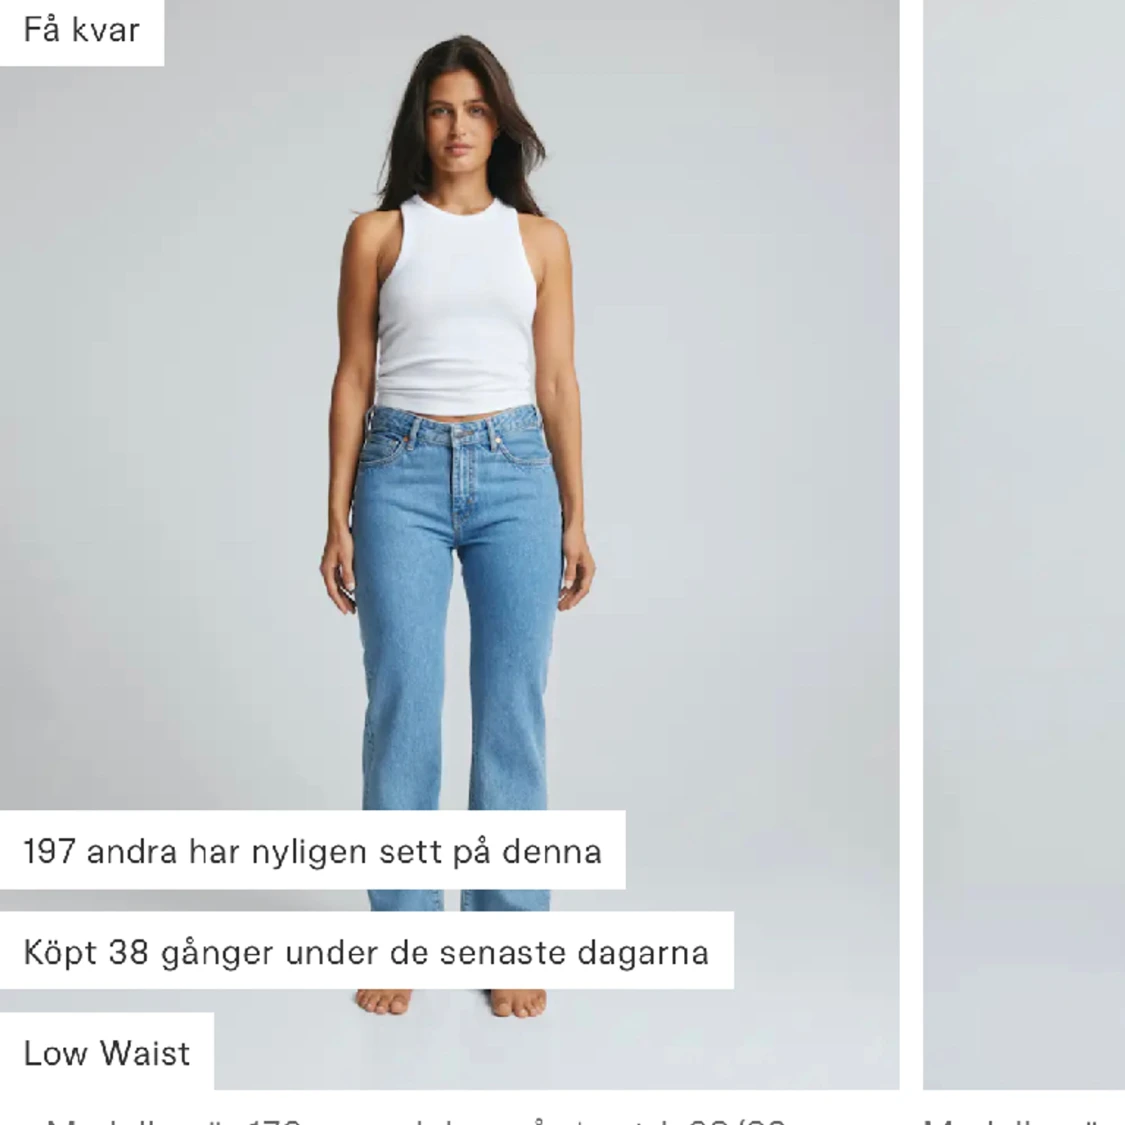Image resolution: width=1125 pixels, height=1125 pixels.
Task: Click the 'Få kvar' stock badge
Action: tap(81, 31)
